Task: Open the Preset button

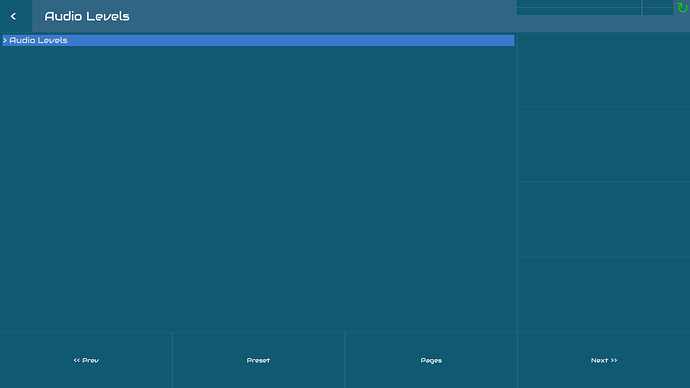Action: click(x=258, y=360)
